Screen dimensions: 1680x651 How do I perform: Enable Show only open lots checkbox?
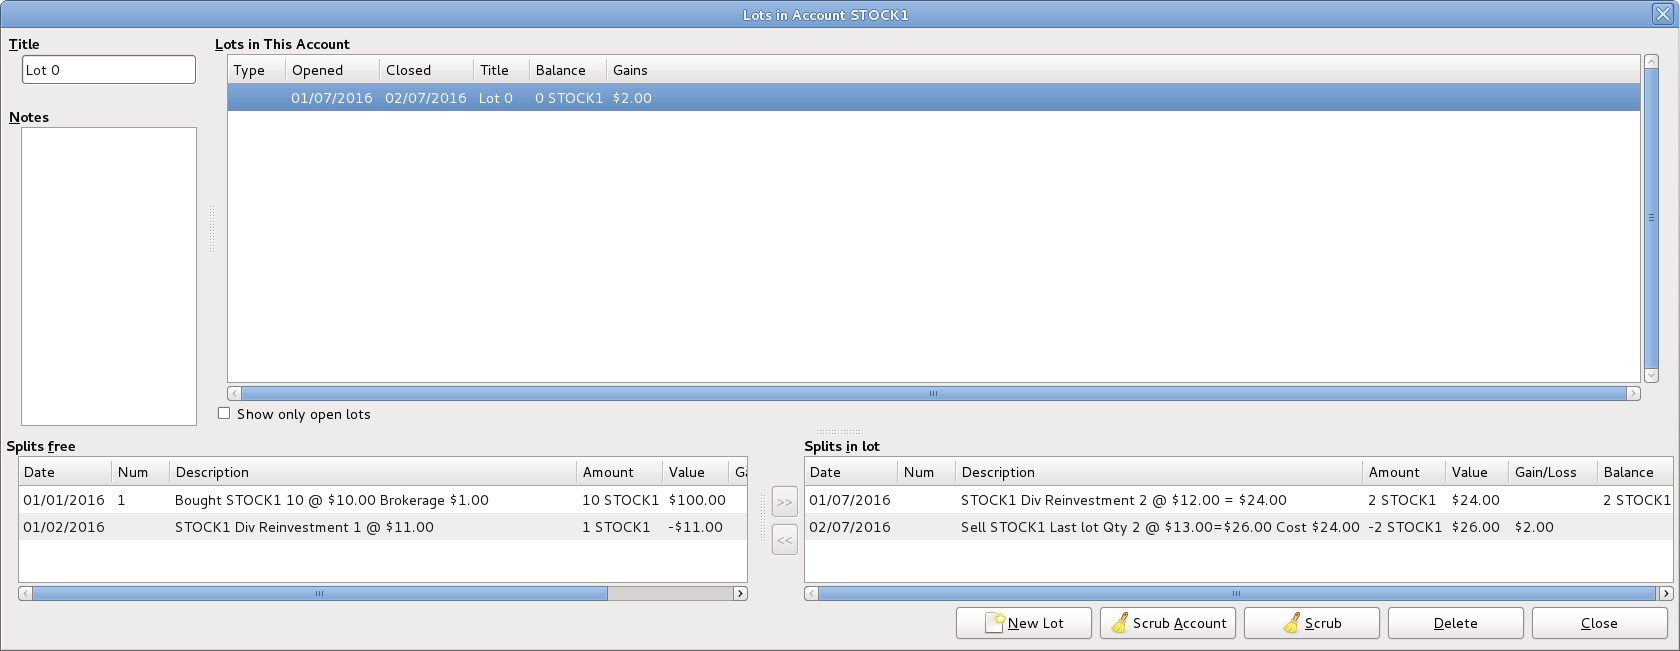tap(224, 414)
